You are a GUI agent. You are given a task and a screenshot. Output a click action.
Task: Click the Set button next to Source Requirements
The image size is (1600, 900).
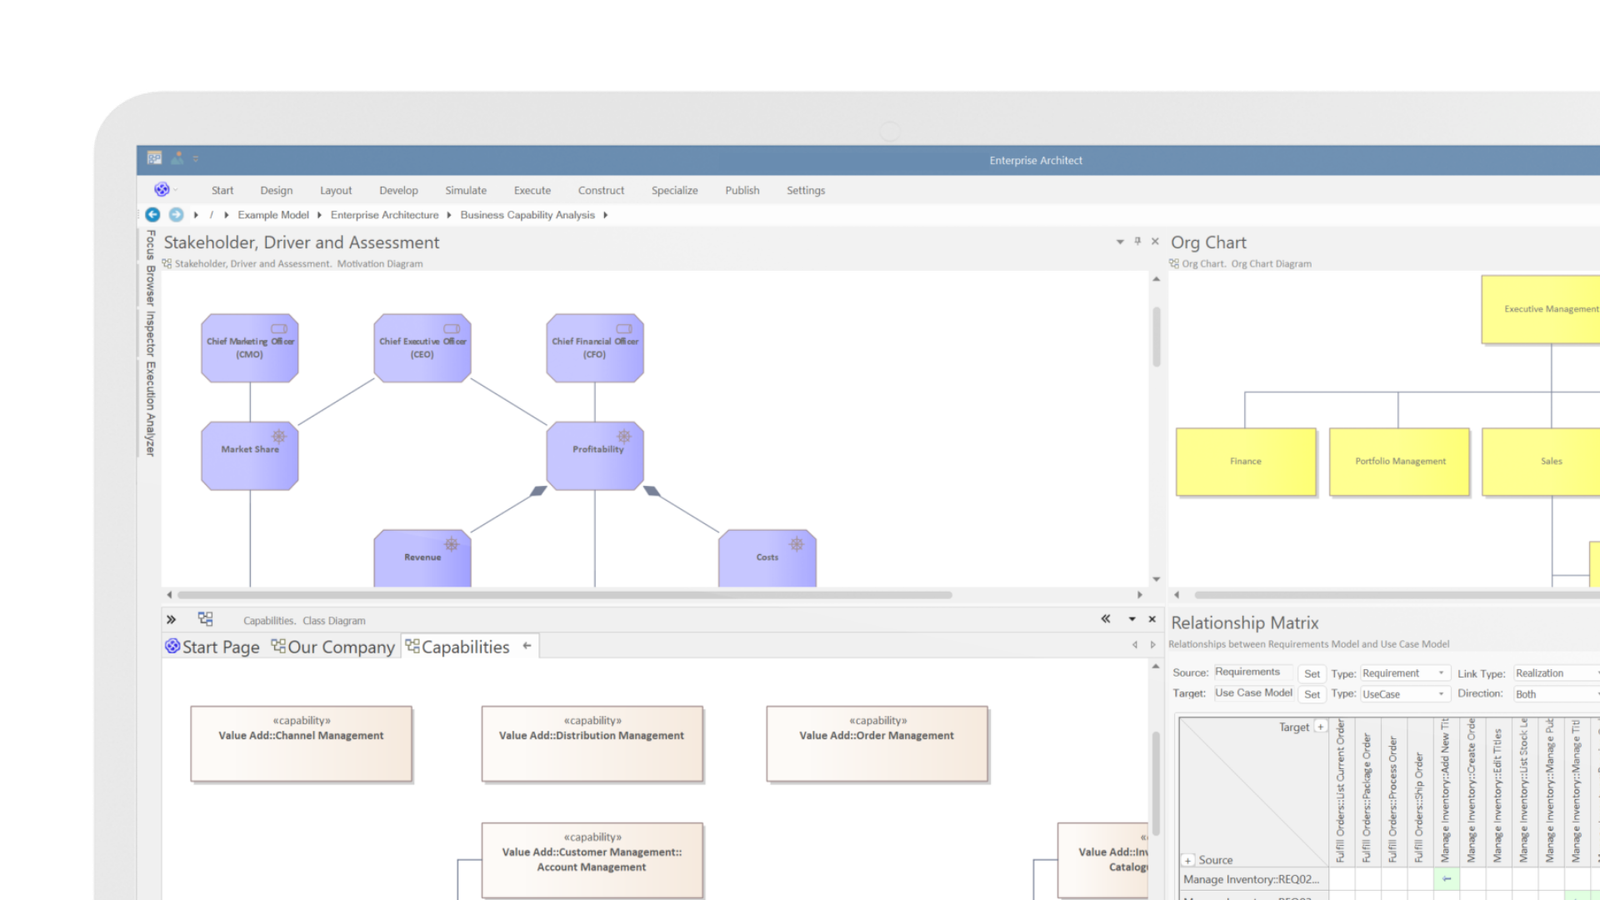coord(1312,673)
